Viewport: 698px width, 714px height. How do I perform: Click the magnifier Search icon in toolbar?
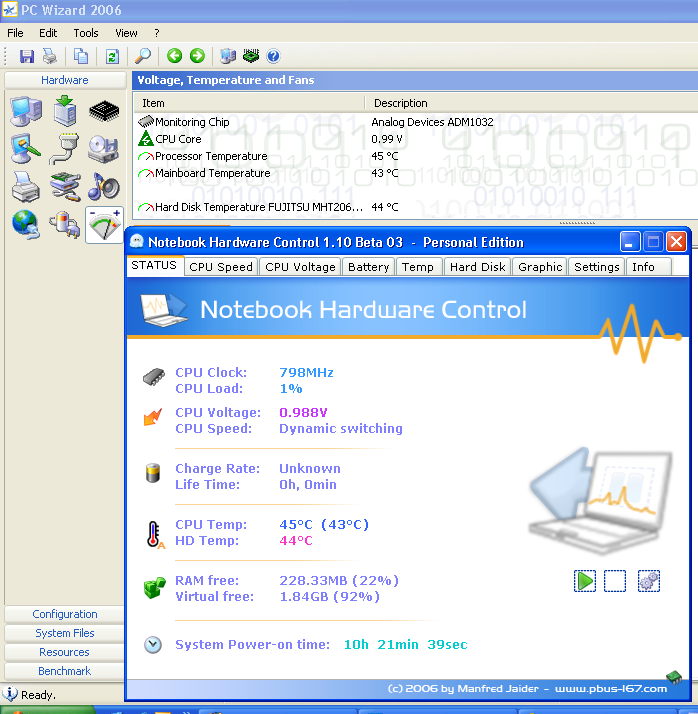pos(143,56)
